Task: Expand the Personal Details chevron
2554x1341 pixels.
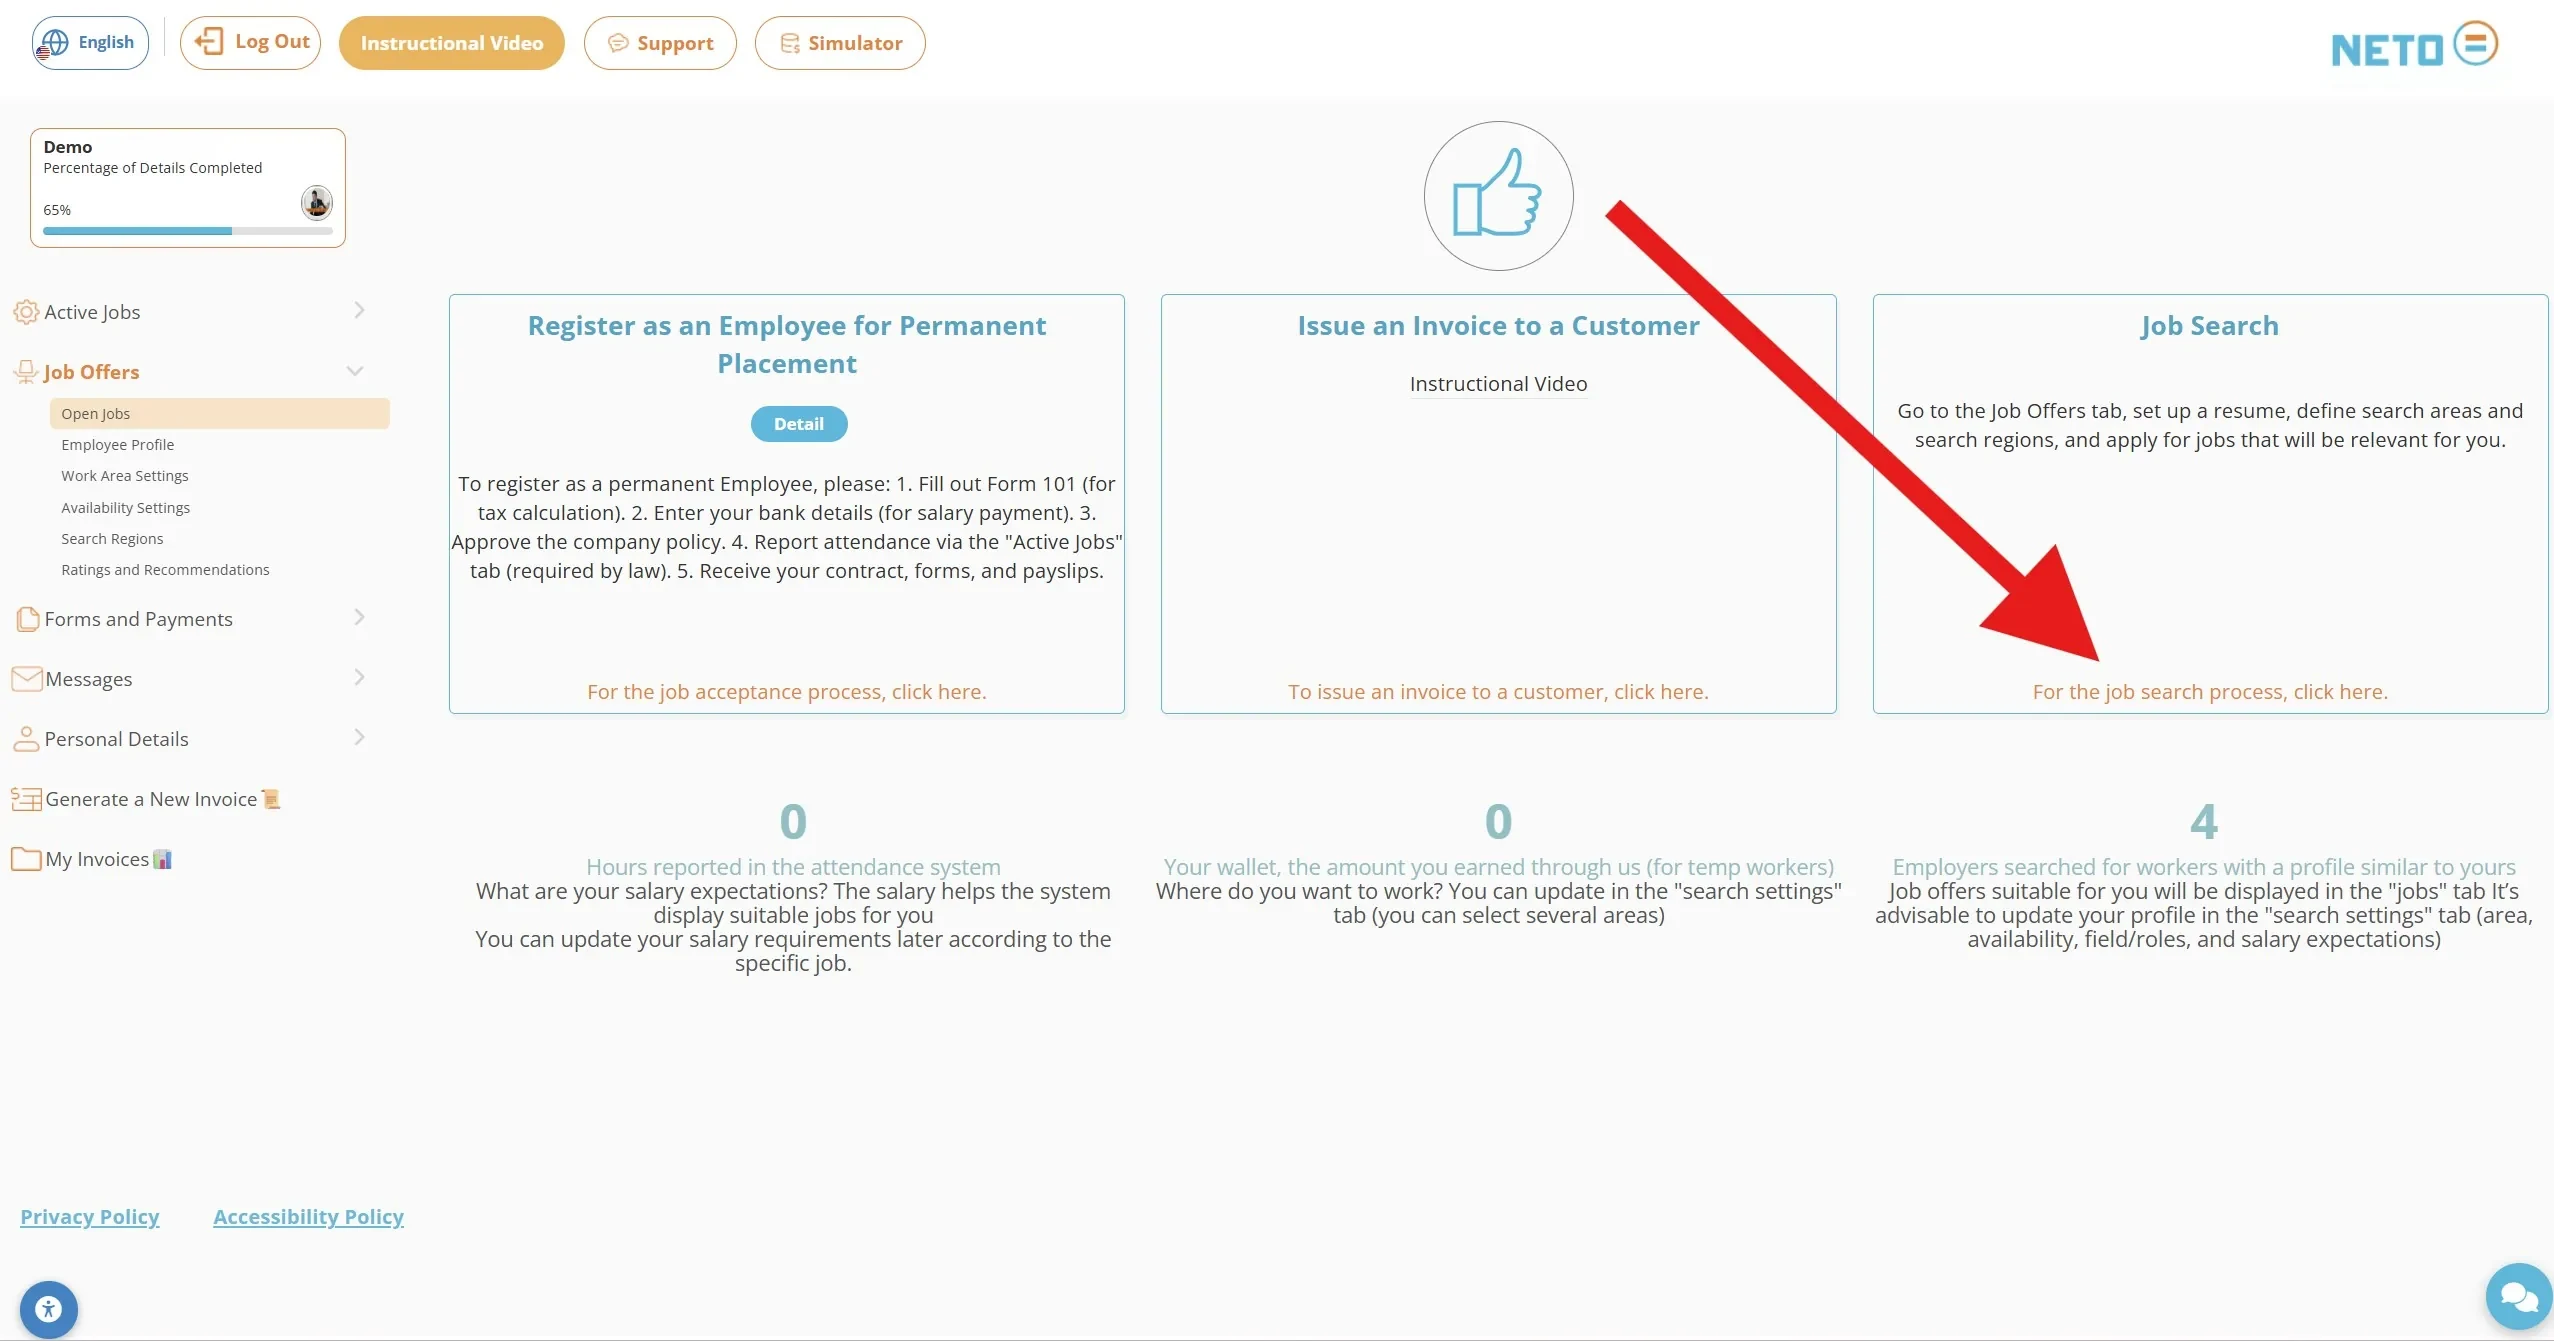Action: 359,737
